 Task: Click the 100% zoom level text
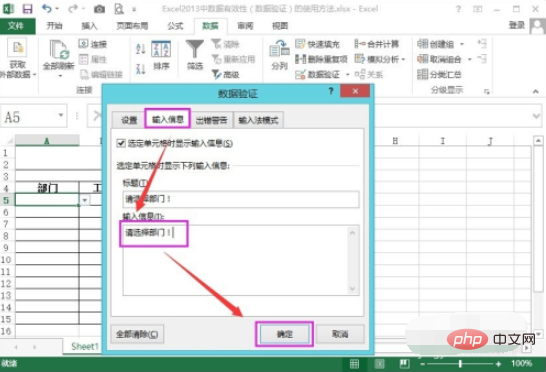click(521, 364)
